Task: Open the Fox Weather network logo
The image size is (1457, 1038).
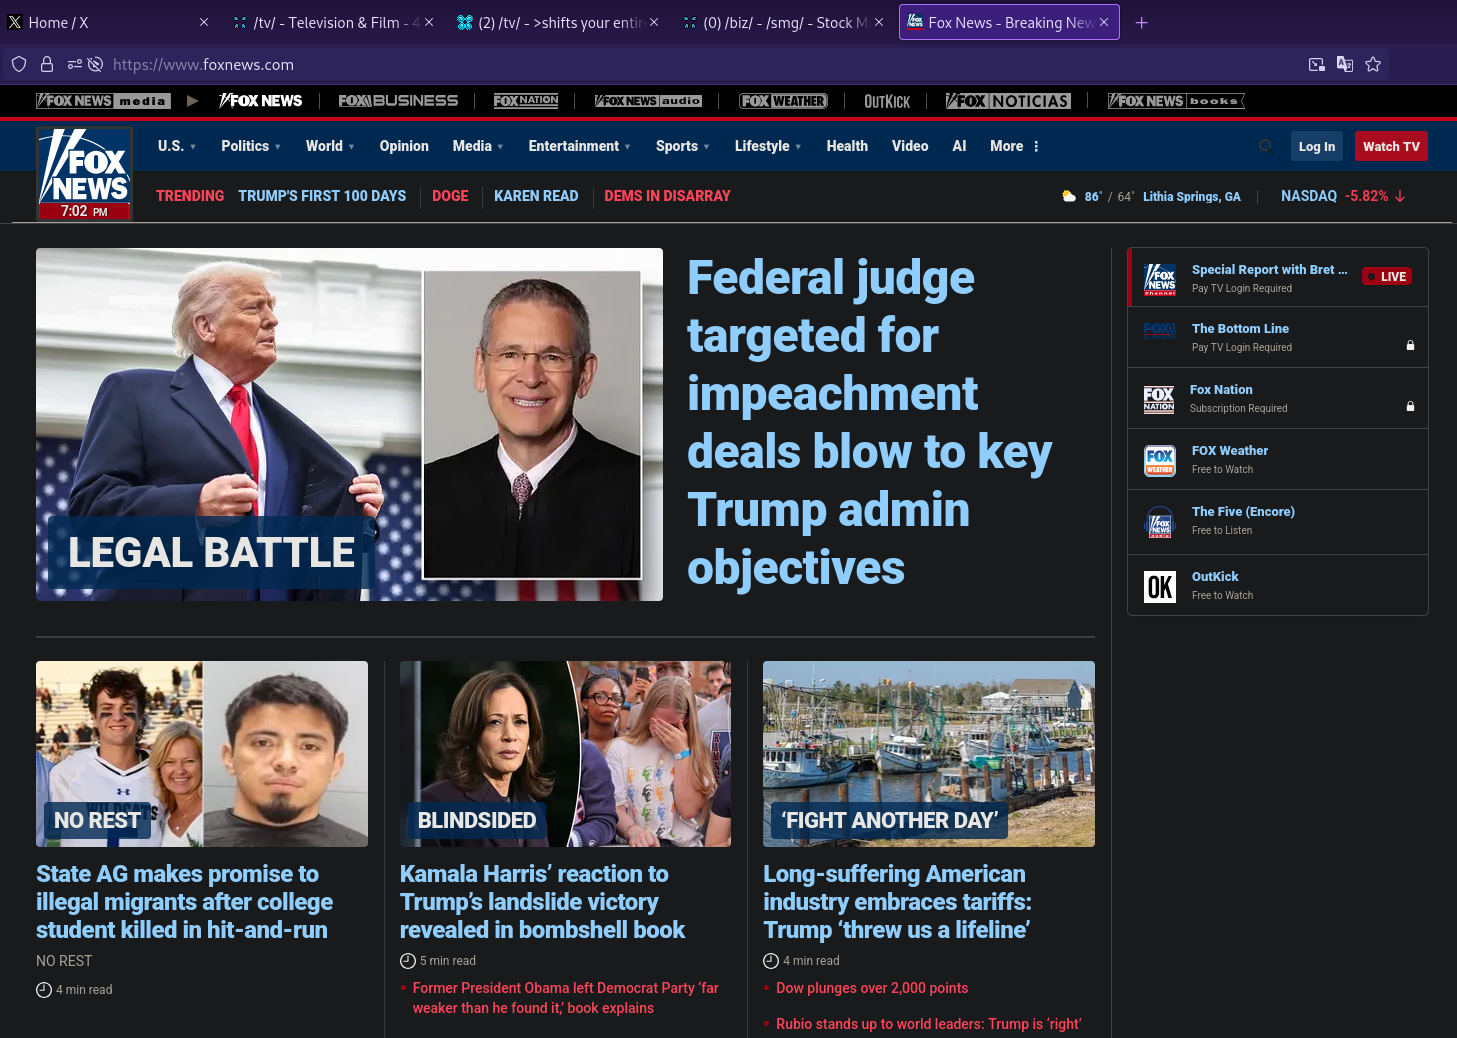Action: click(x=783, y=101)
